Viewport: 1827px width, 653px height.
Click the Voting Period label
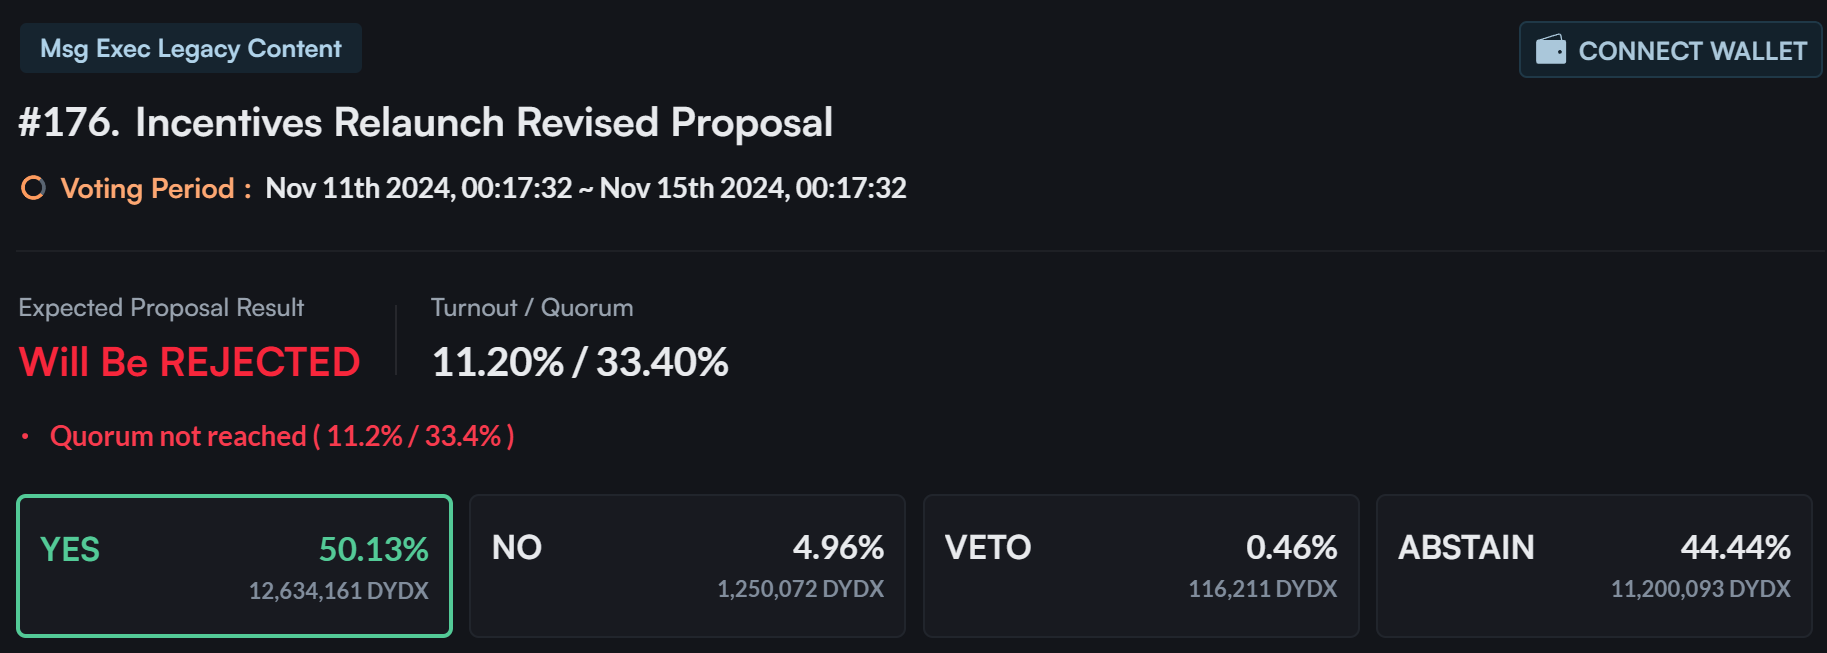click(147, 189)
